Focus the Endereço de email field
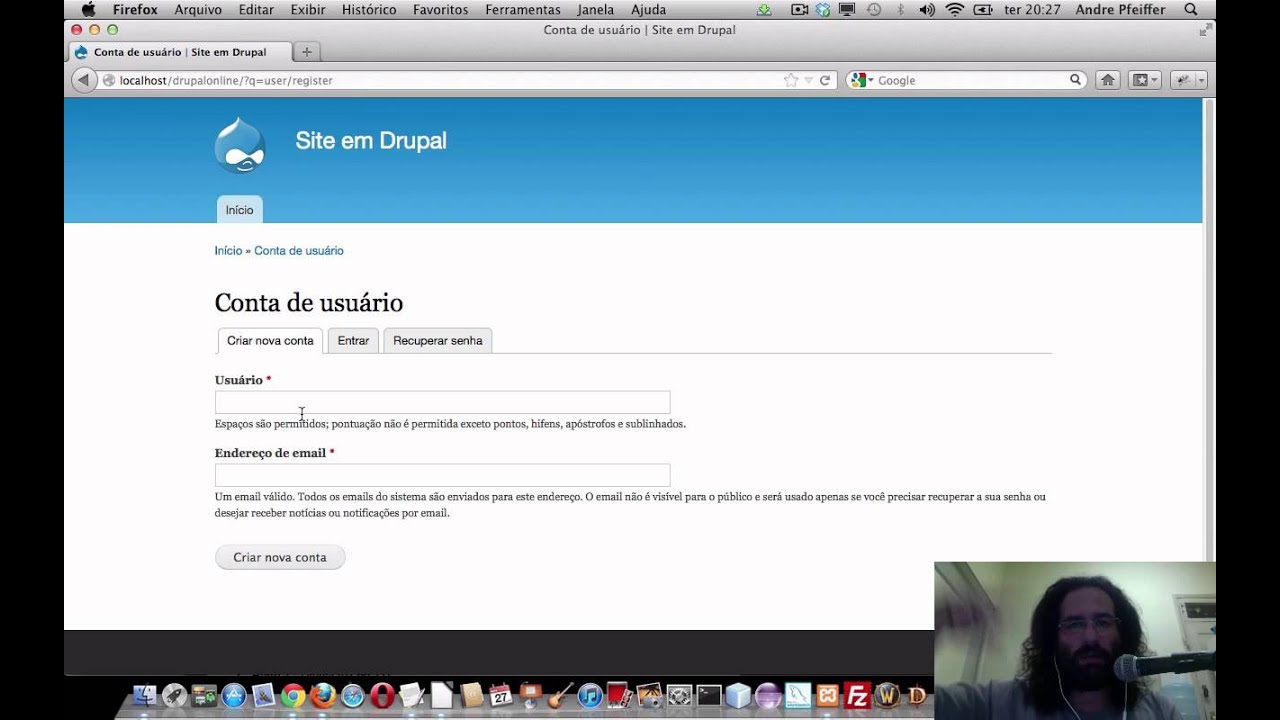 coord(442,475)
